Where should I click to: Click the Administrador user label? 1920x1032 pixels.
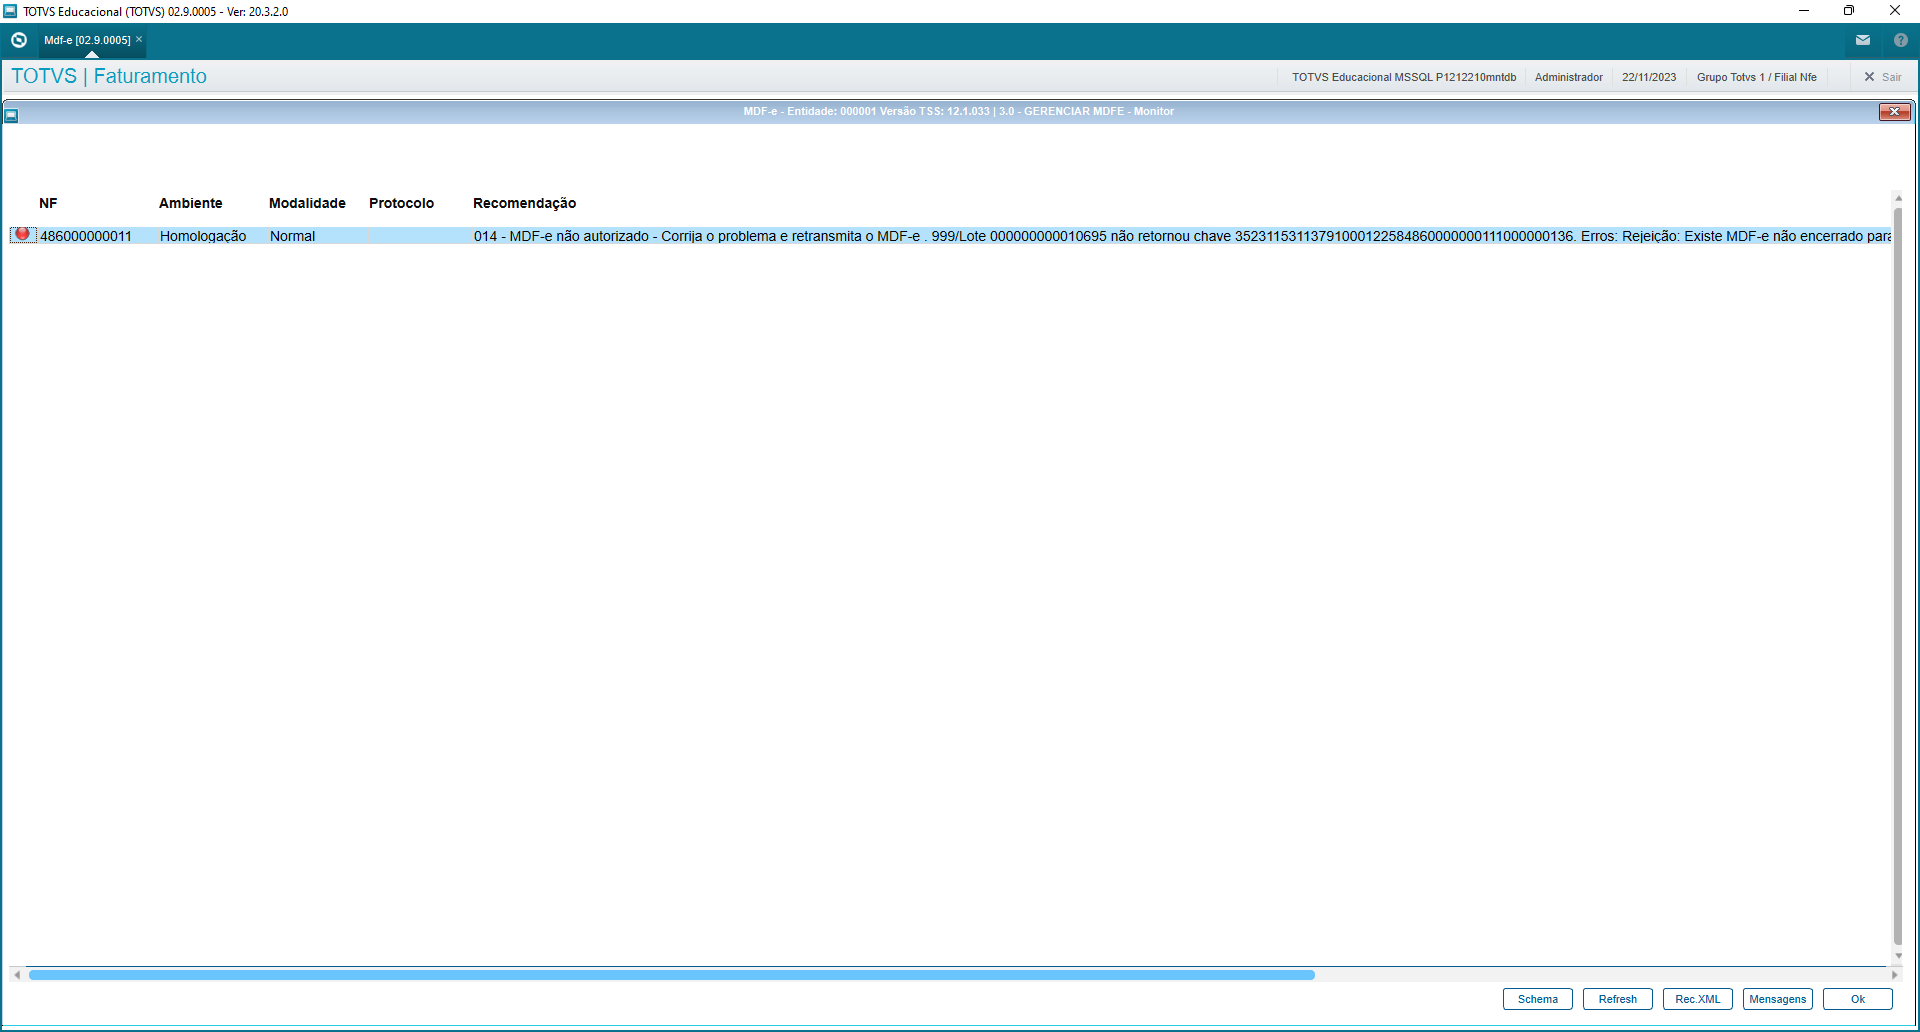pos(1568,77)
